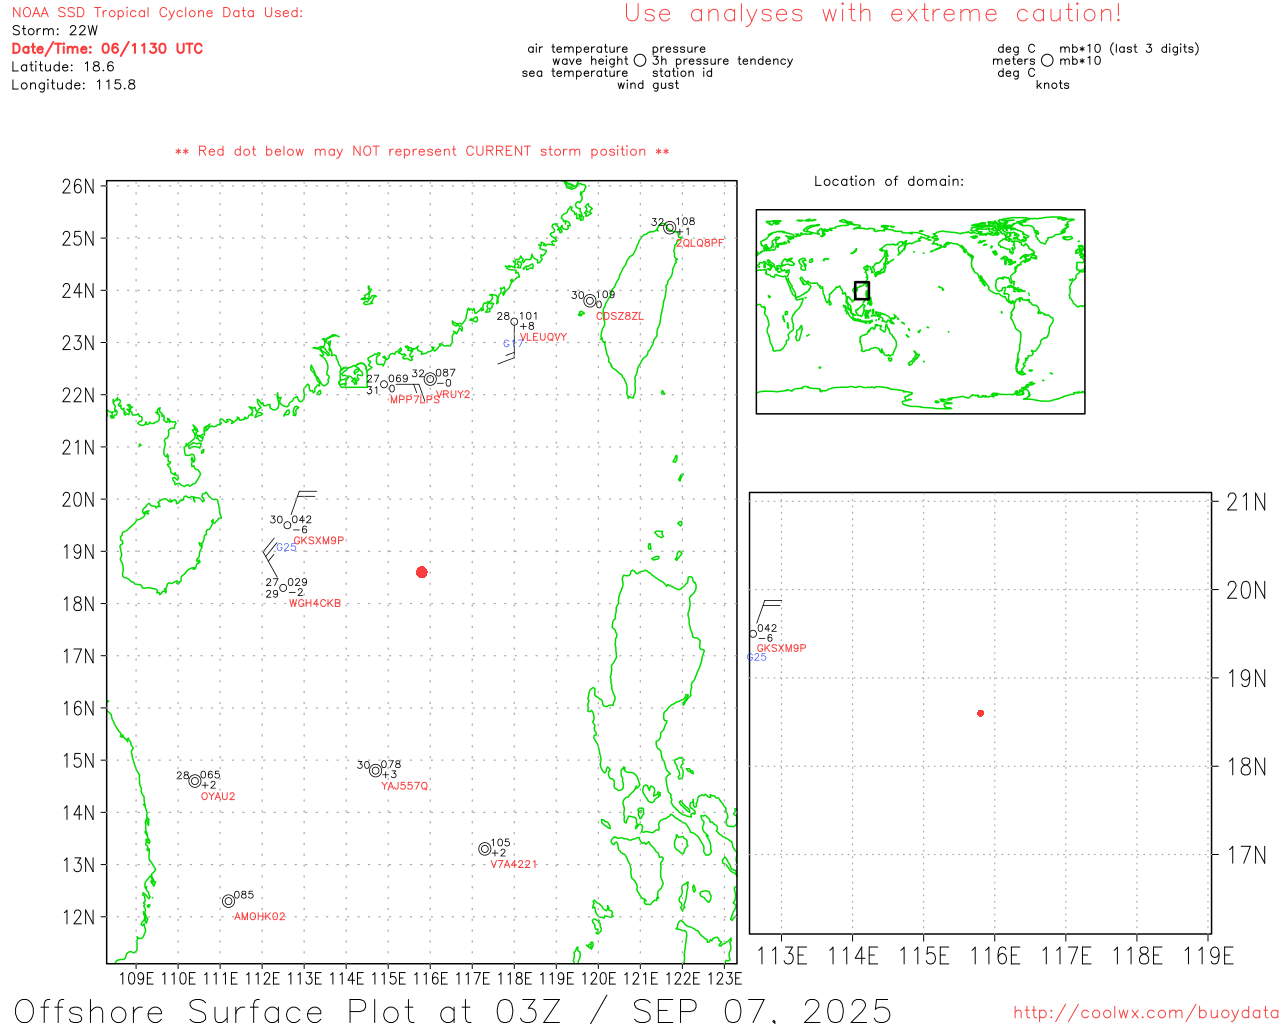
Task: Select the station circle for OYAU2
Action: [x=195, y=781]
